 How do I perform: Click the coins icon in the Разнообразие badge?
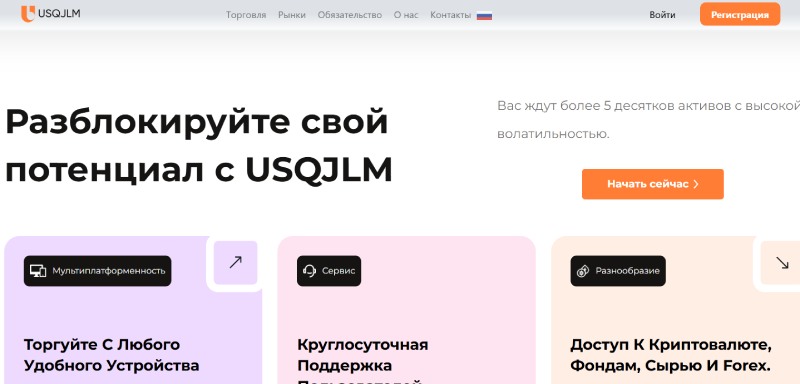[583, 271]
